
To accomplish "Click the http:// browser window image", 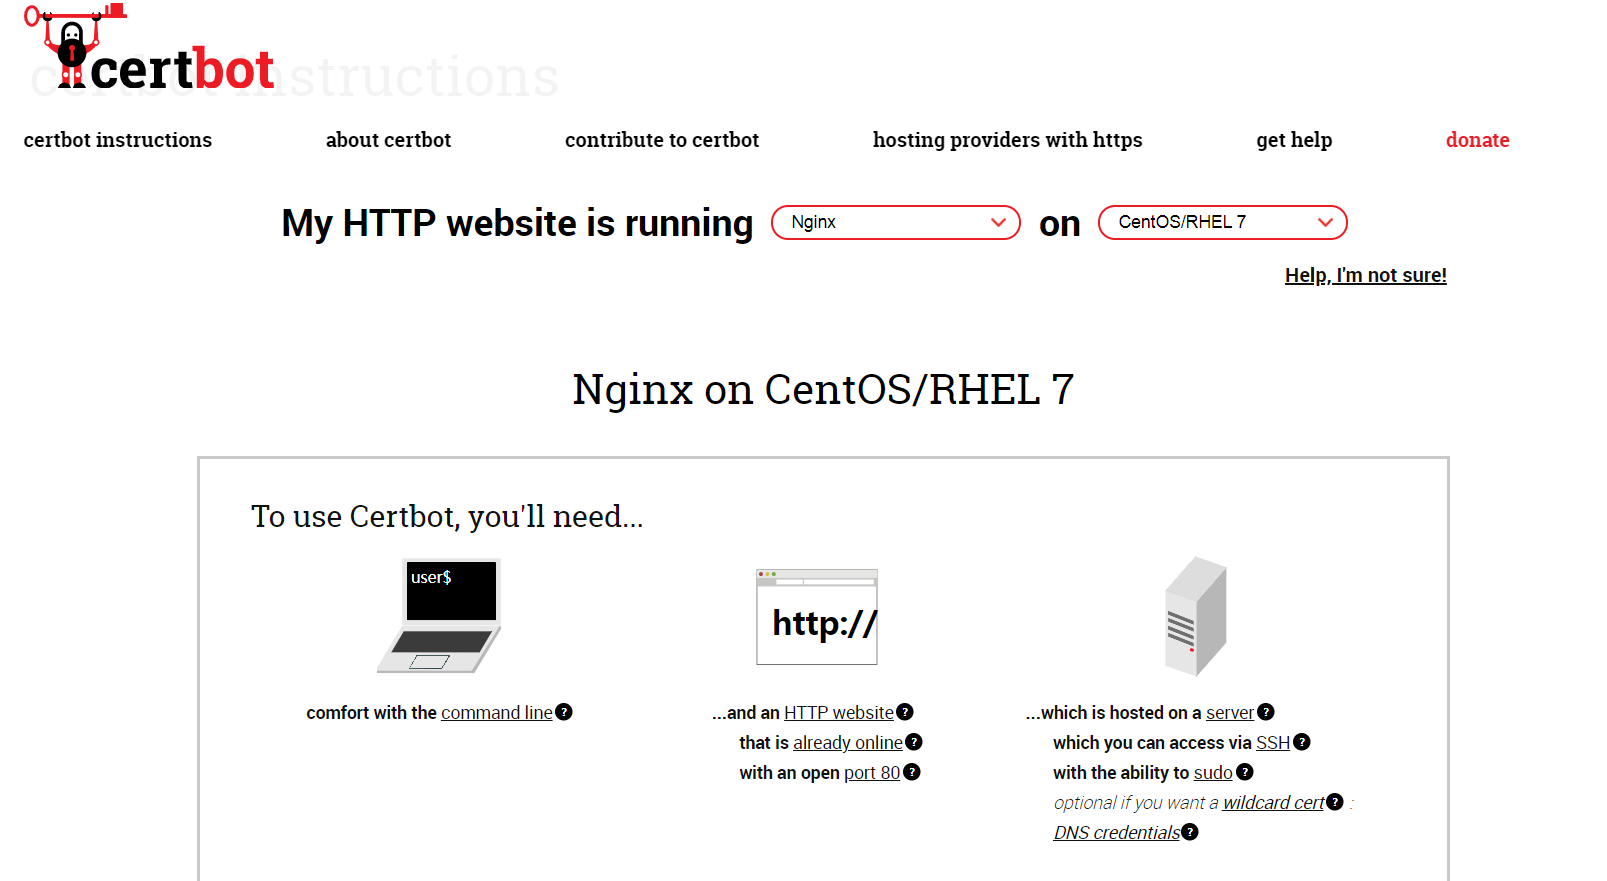I will (x=816, y=617).
